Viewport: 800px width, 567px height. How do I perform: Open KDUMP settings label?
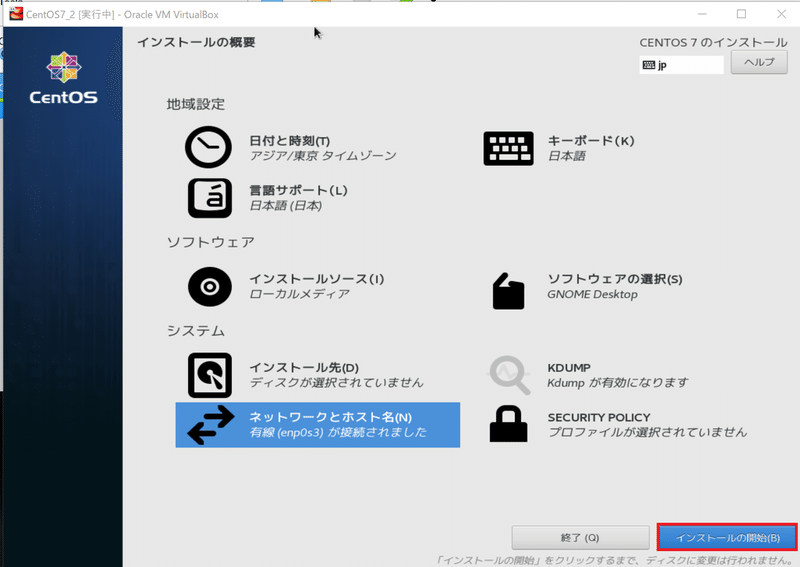click(x=569, y=368)
